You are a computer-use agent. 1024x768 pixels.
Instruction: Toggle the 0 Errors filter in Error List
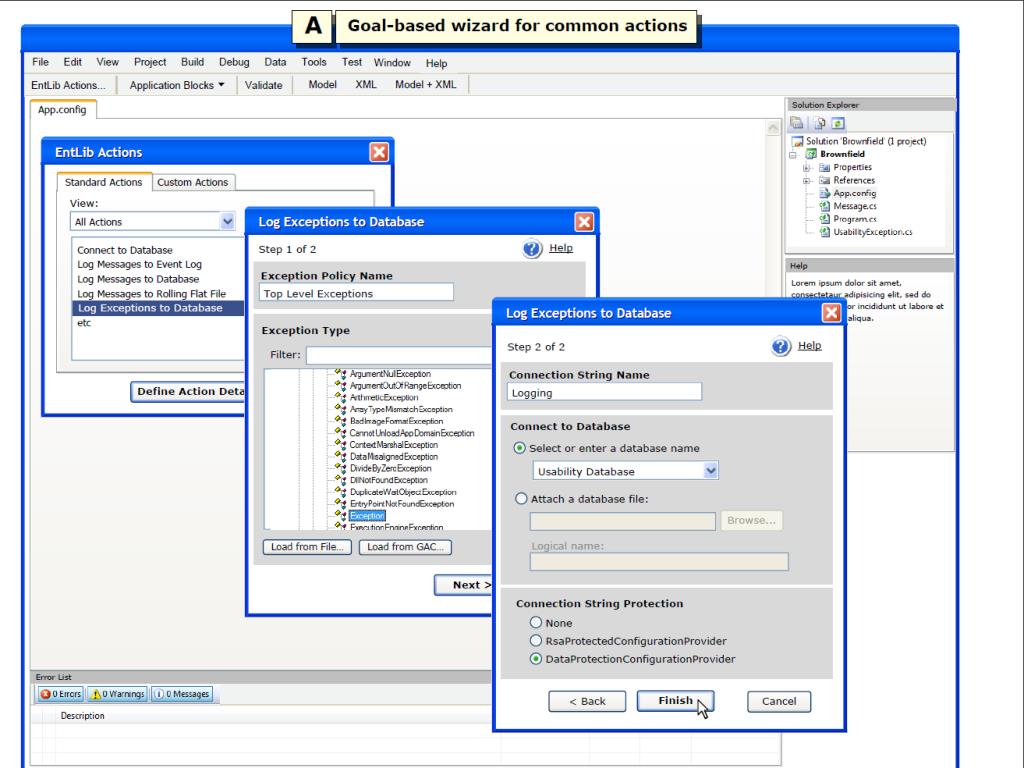point(60,694)
